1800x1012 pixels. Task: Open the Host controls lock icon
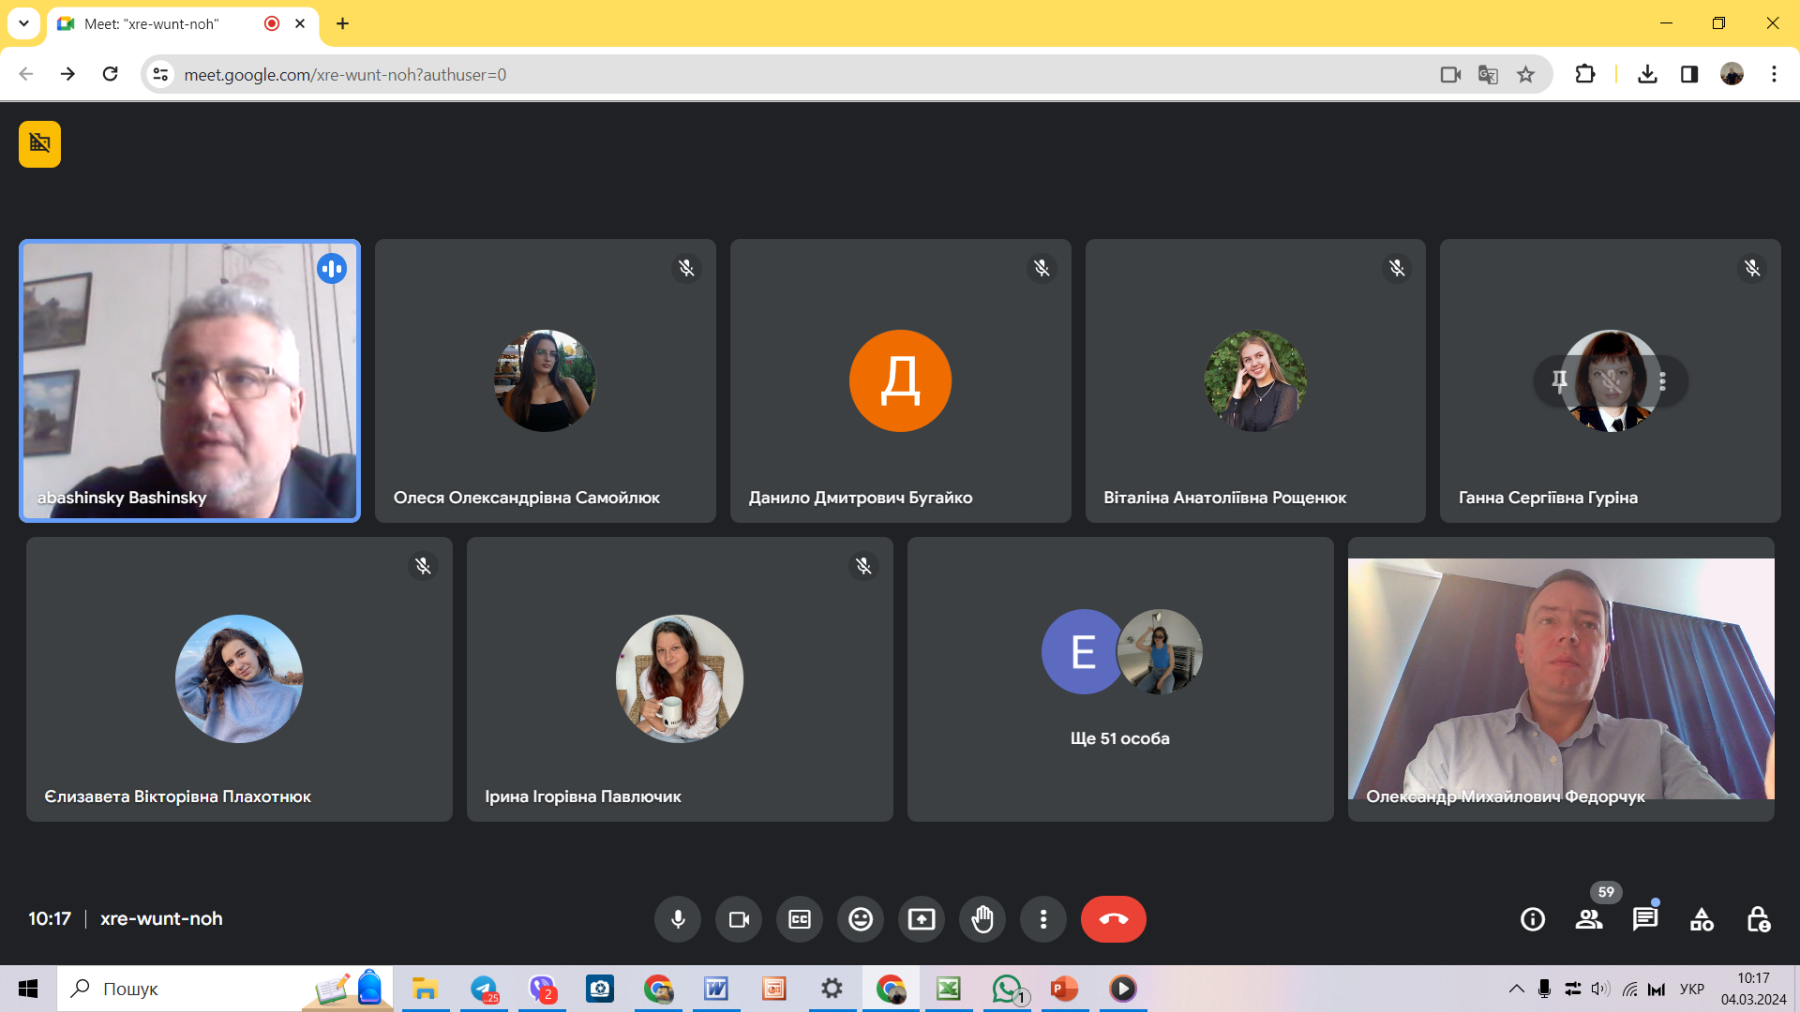[x=1758, y=919]
